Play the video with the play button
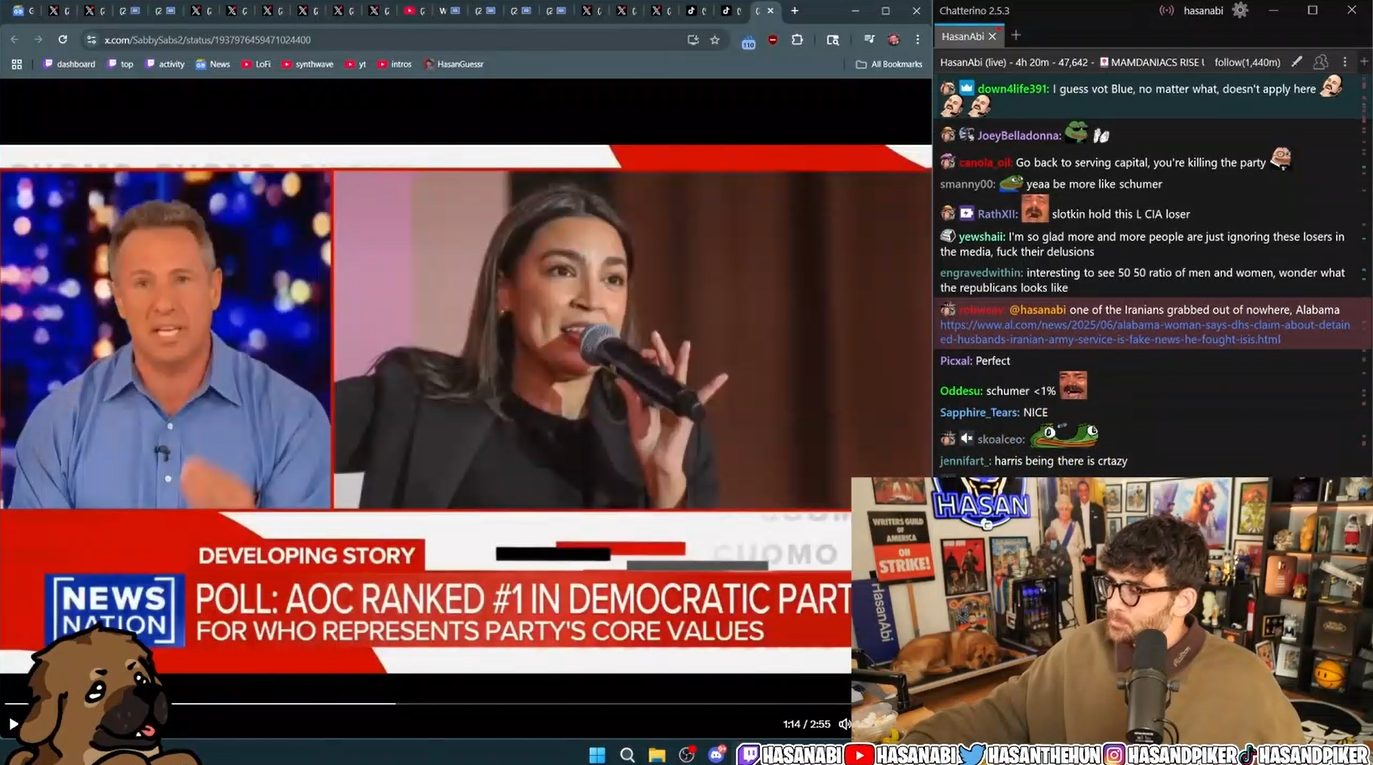The image size is (1373, 765). coord(14,724)
